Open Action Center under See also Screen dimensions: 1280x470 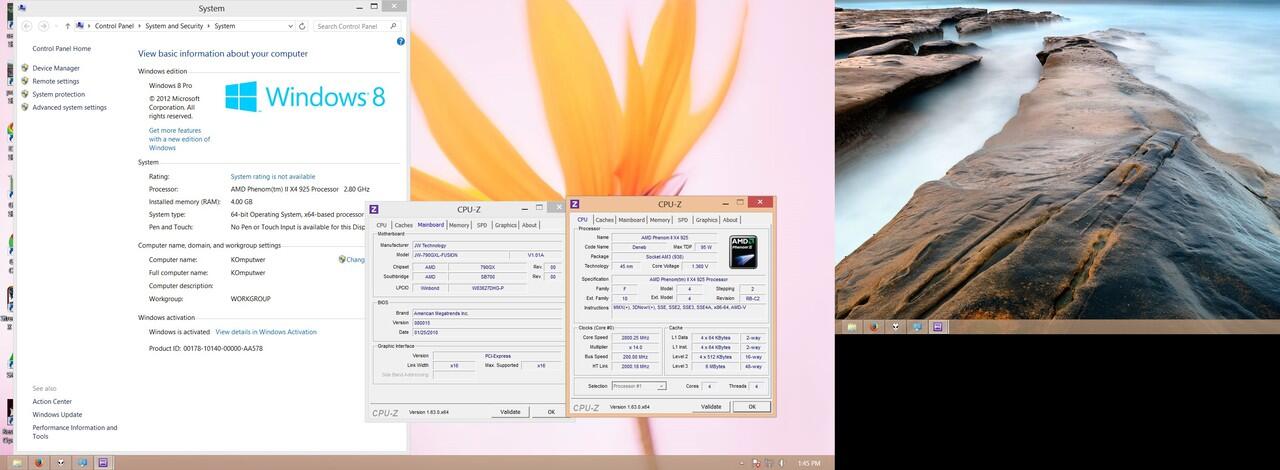pyautogui.click(x=52, y=401)
